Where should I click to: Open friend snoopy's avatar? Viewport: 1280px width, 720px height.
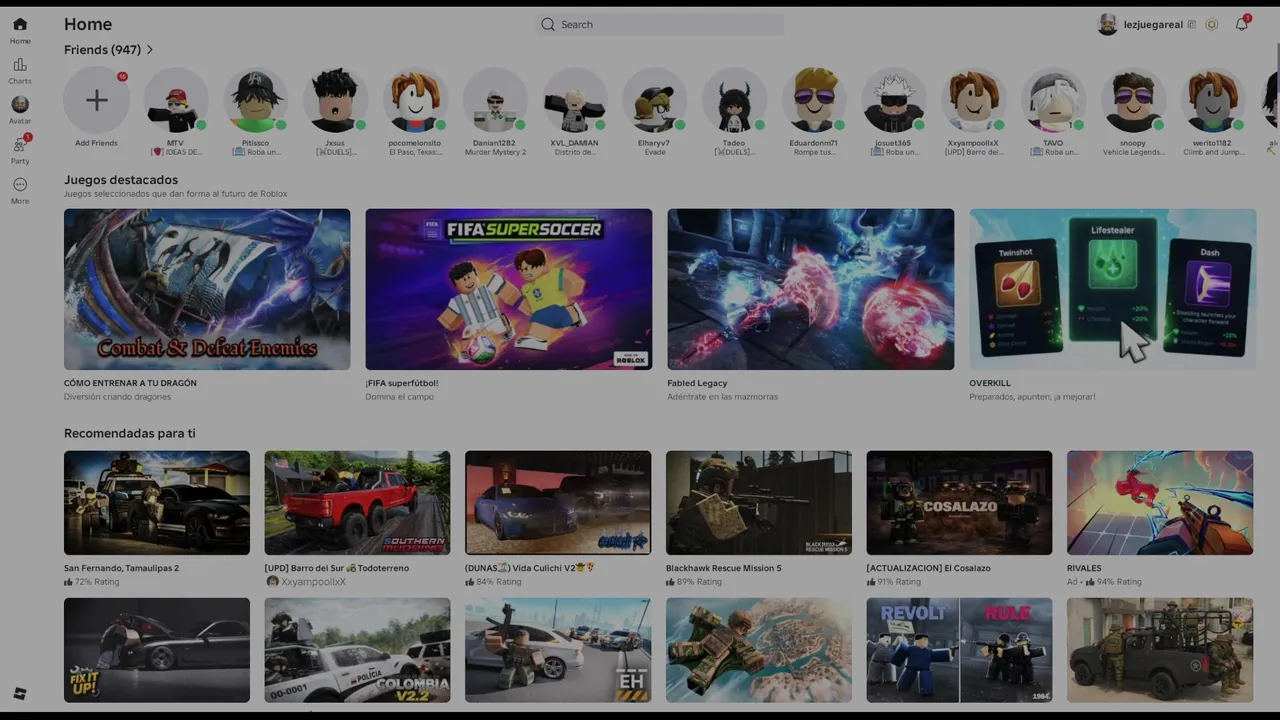(1133, 100)
